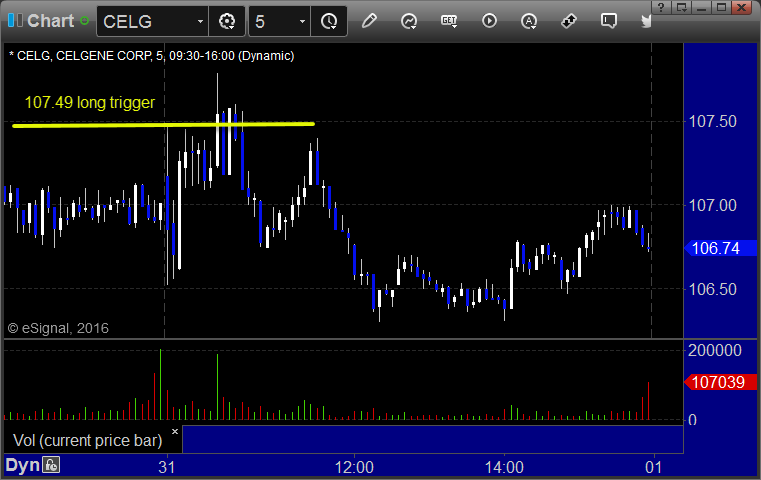This screenshot has width=761, height=480.
Task: Click the 200000 volume axis label
Action: 714,350
